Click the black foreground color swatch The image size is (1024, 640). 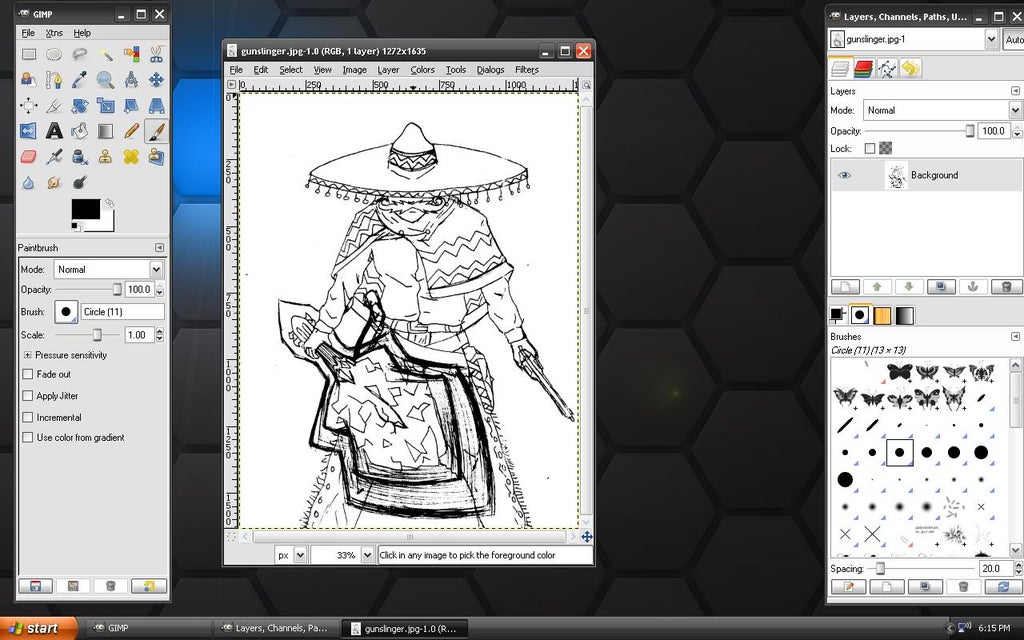click(86, 209)
